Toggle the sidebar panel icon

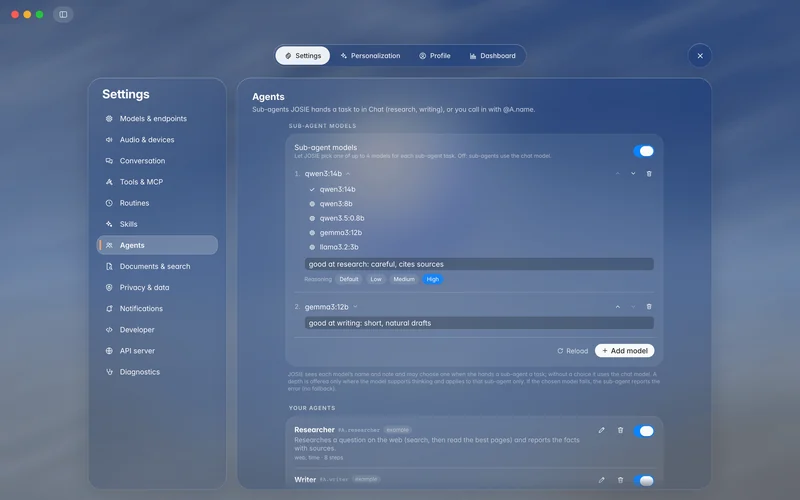[x=63, y=14]
